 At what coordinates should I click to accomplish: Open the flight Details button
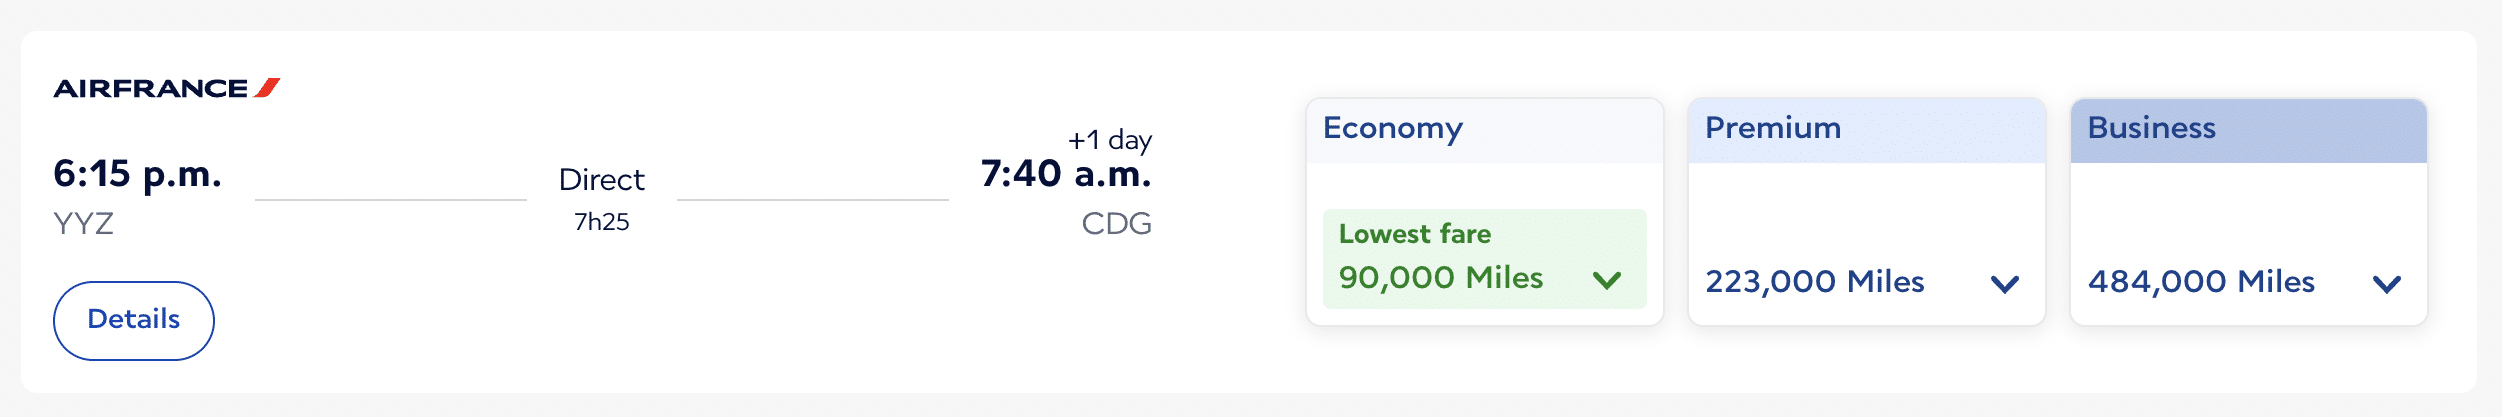click(x=134, y=320)
